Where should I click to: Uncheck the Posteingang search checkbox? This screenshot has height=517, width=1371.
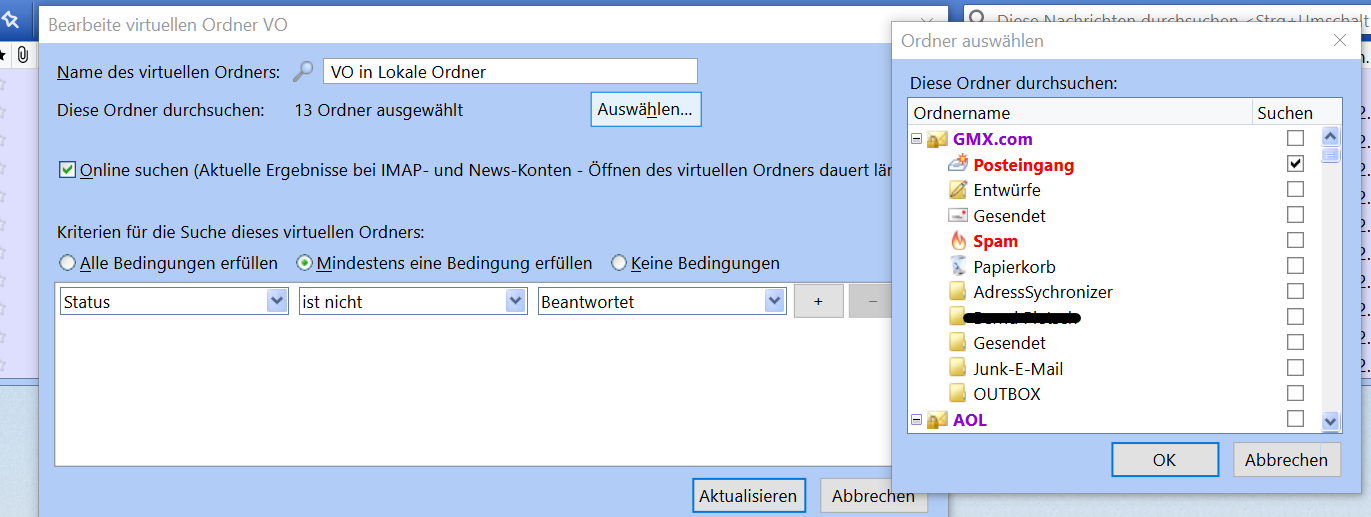(1295, 163)
